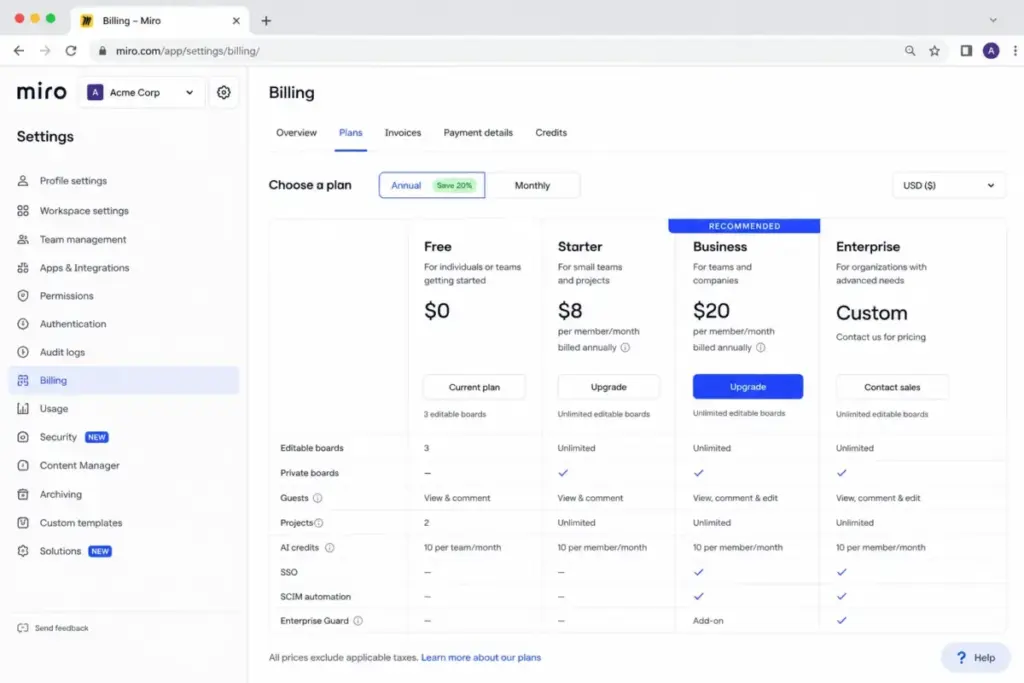Image resolution: width=1024 pixels, height=683 pixels.
Task: Click the Apps & Integrations icon
Action: click(23, 268)
